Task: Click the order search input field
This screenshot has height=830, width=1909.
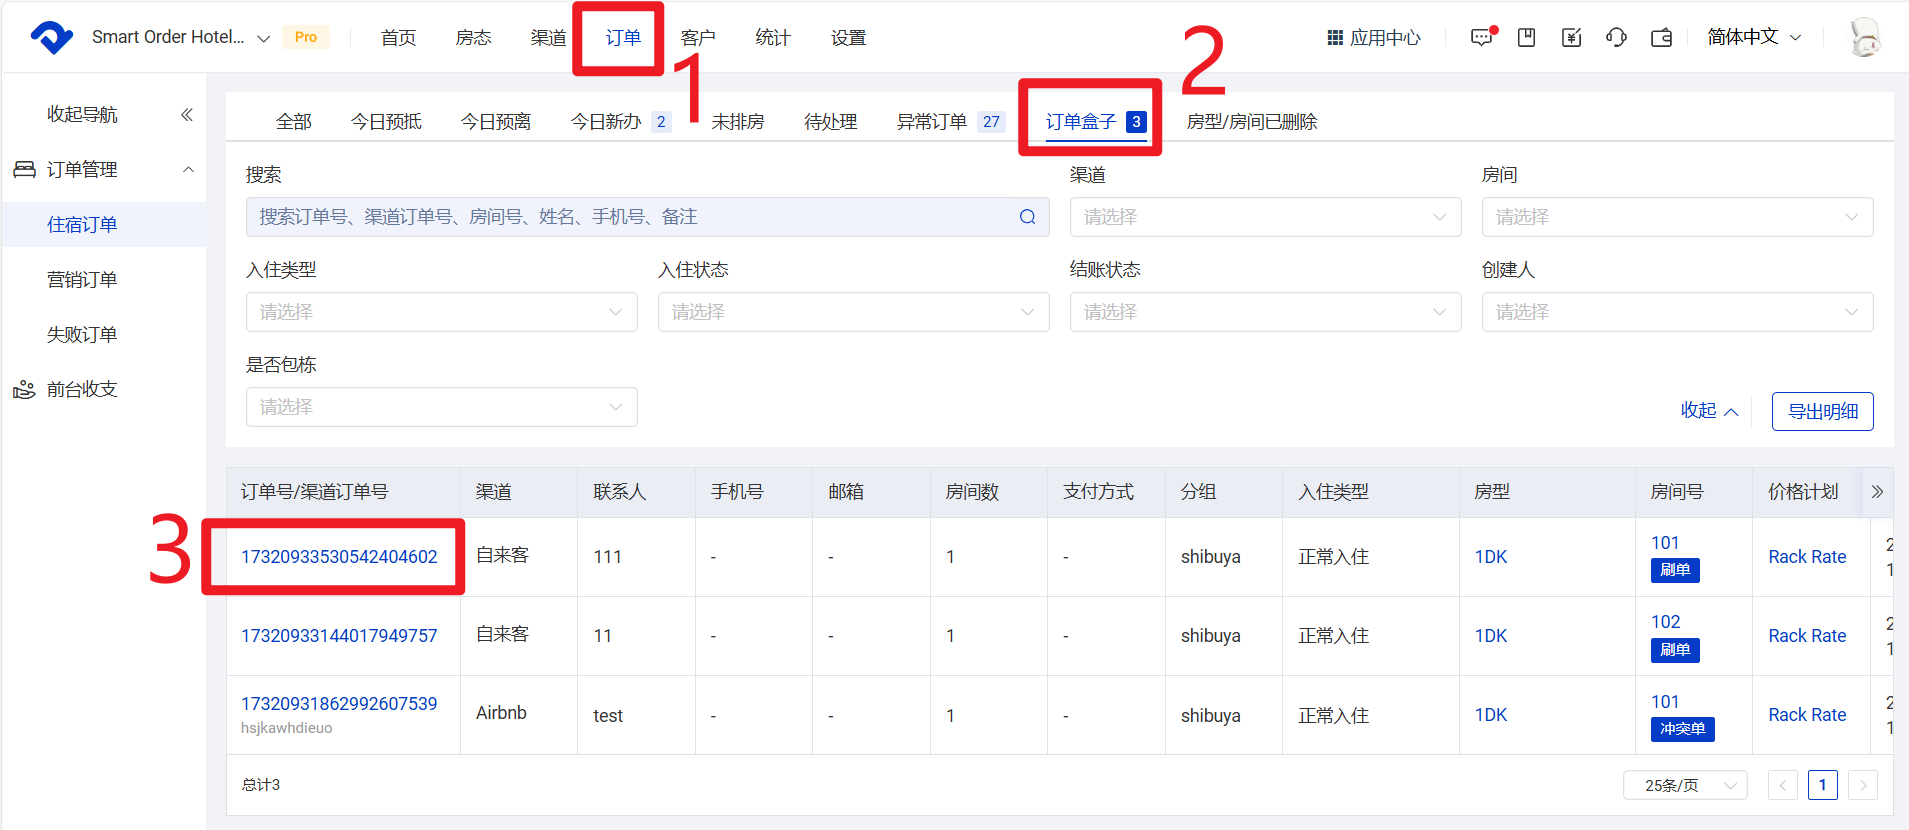Action: point(630,217)
